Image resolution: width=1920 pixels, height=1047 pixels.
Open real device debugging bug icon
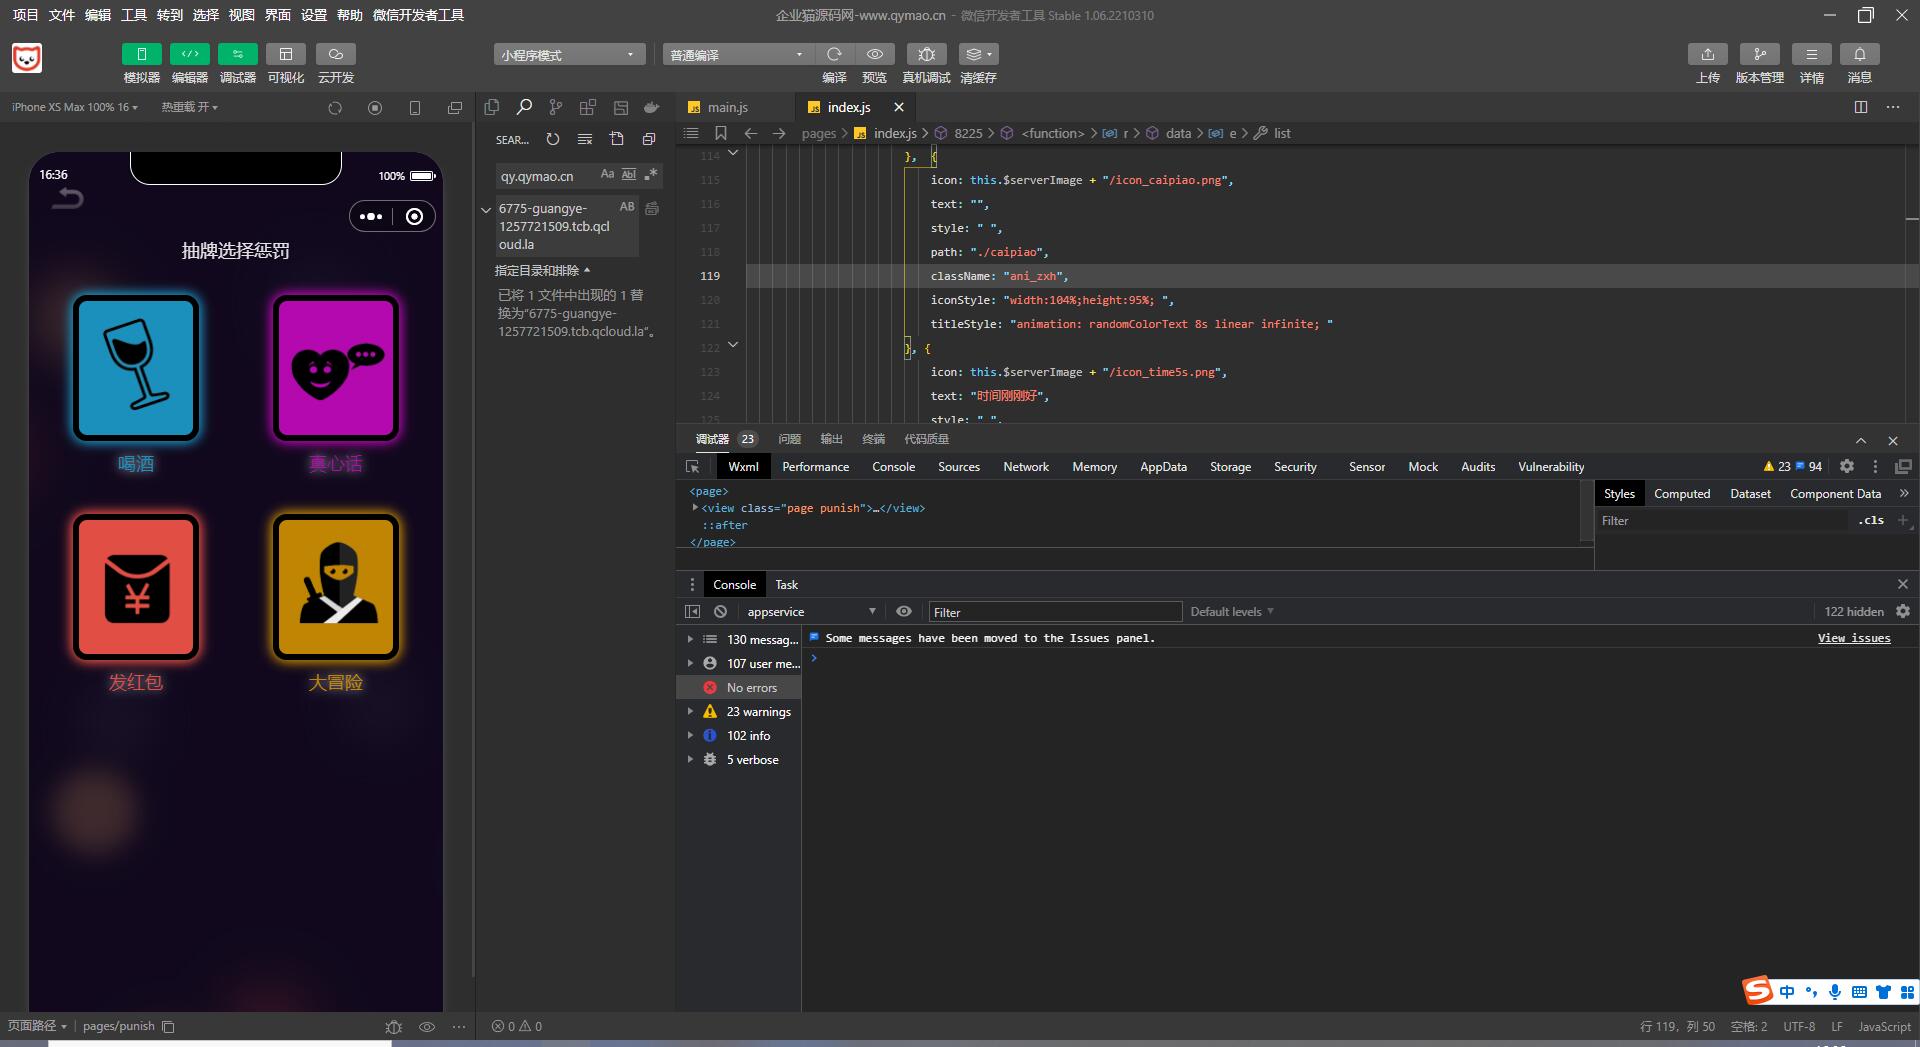click(x=926, y=54)
